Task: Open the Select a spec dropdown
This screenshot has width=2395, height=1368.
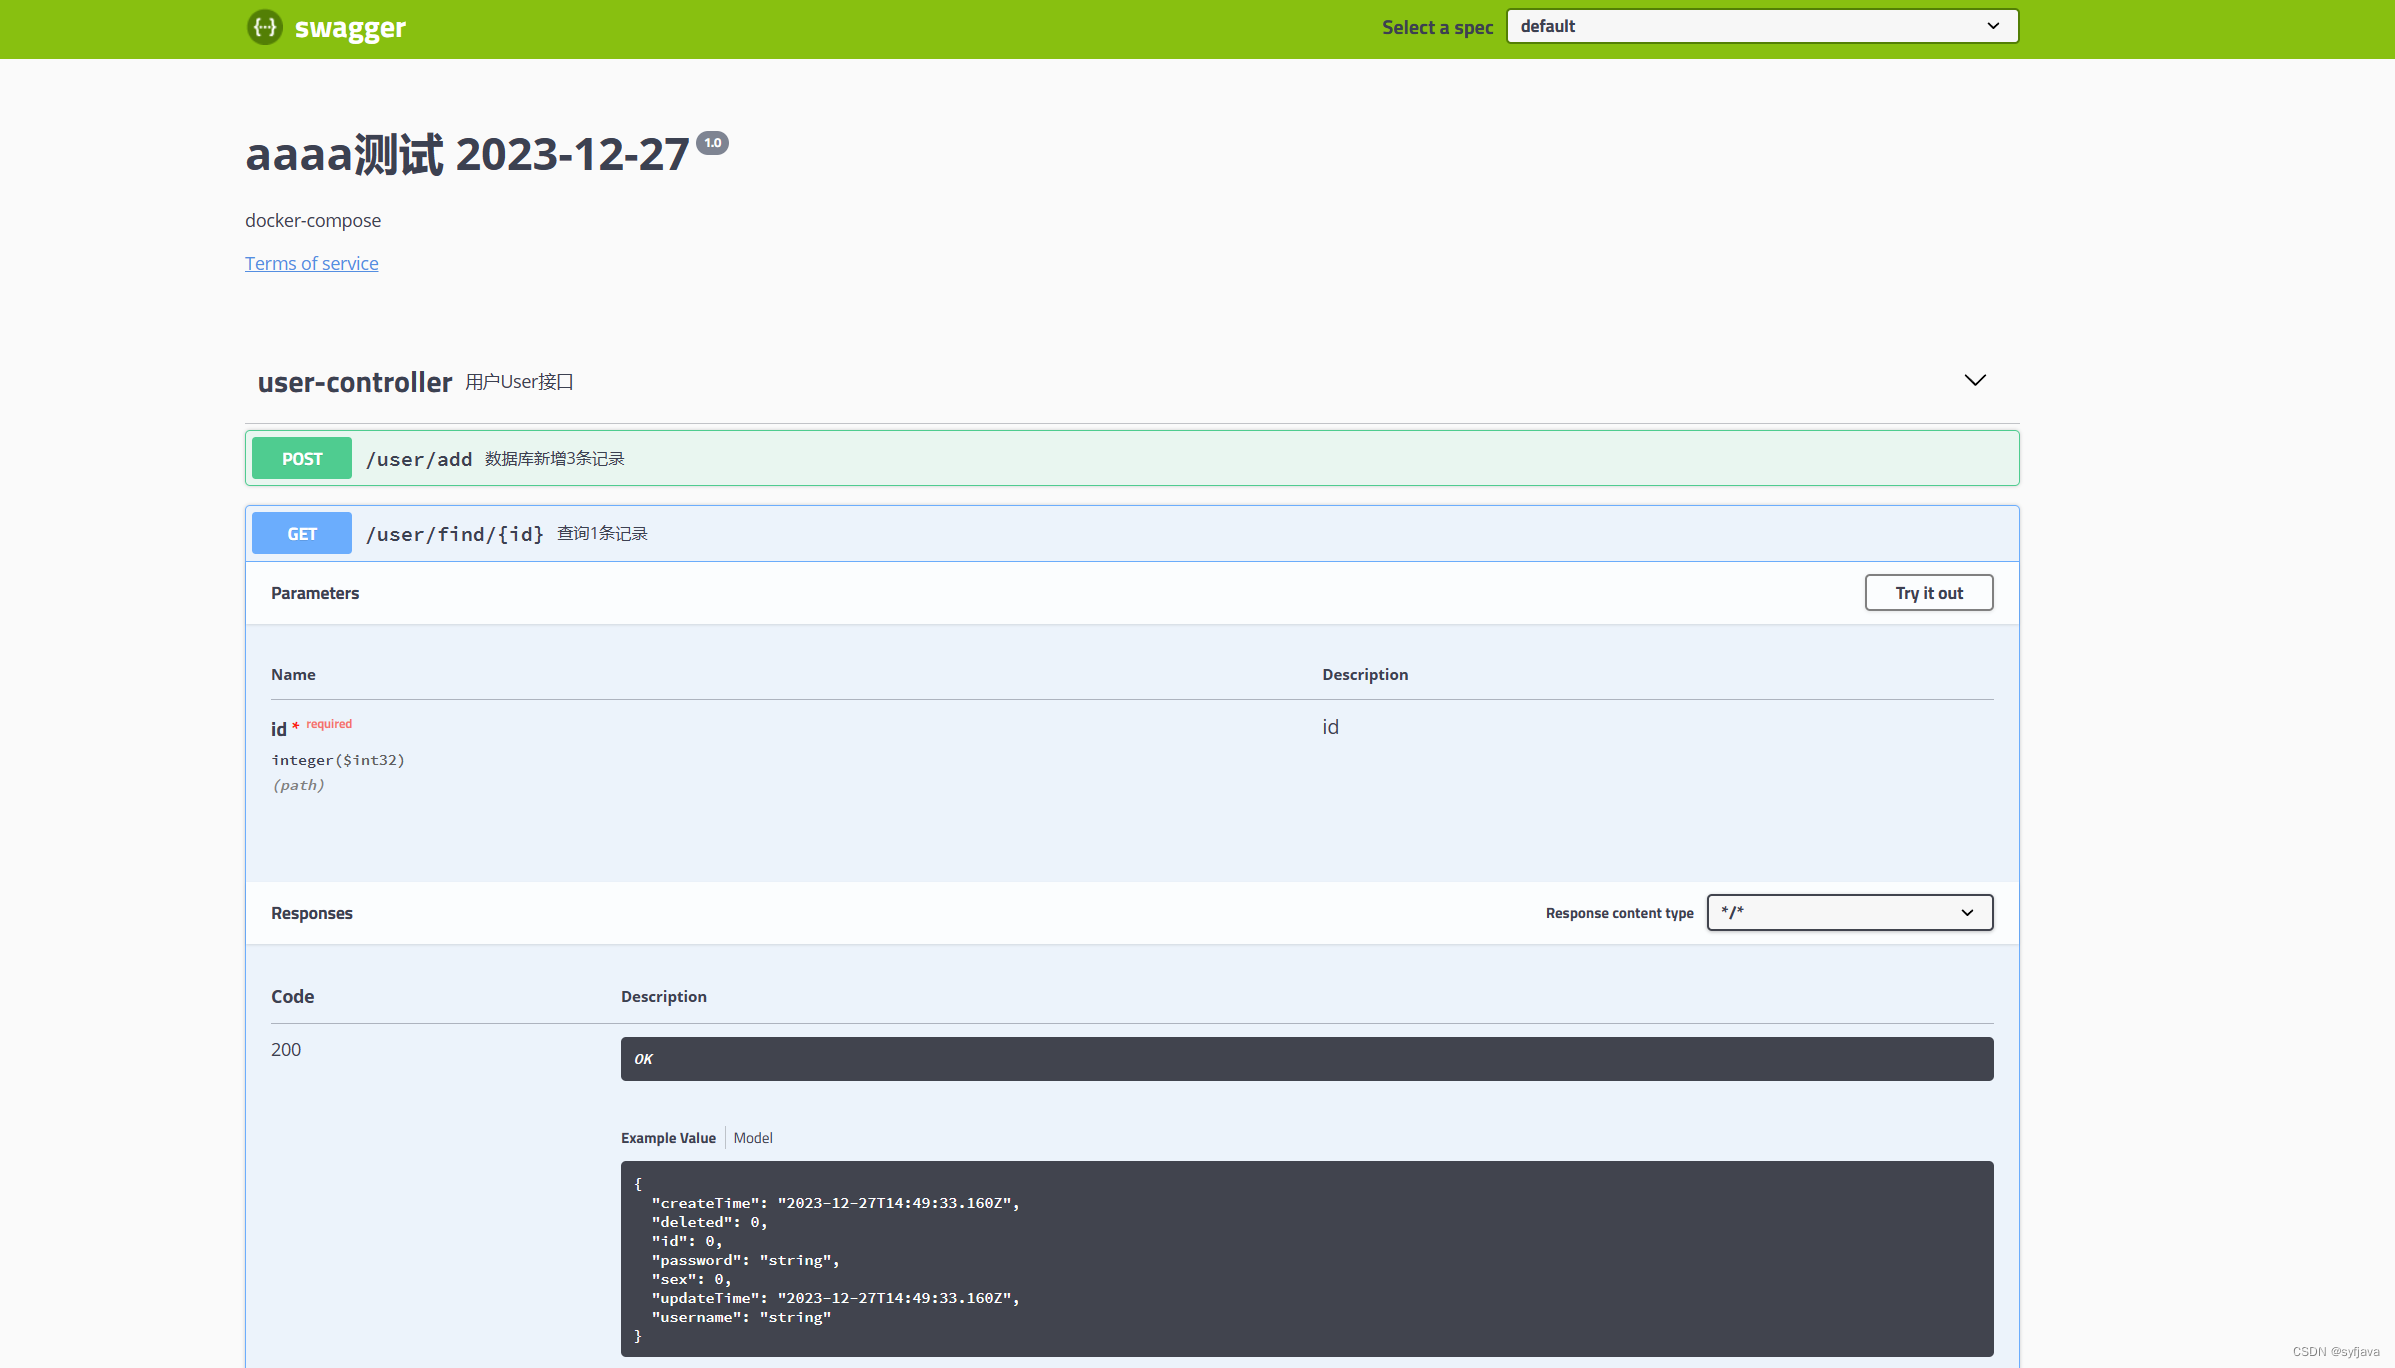Action: point(1760,26)
